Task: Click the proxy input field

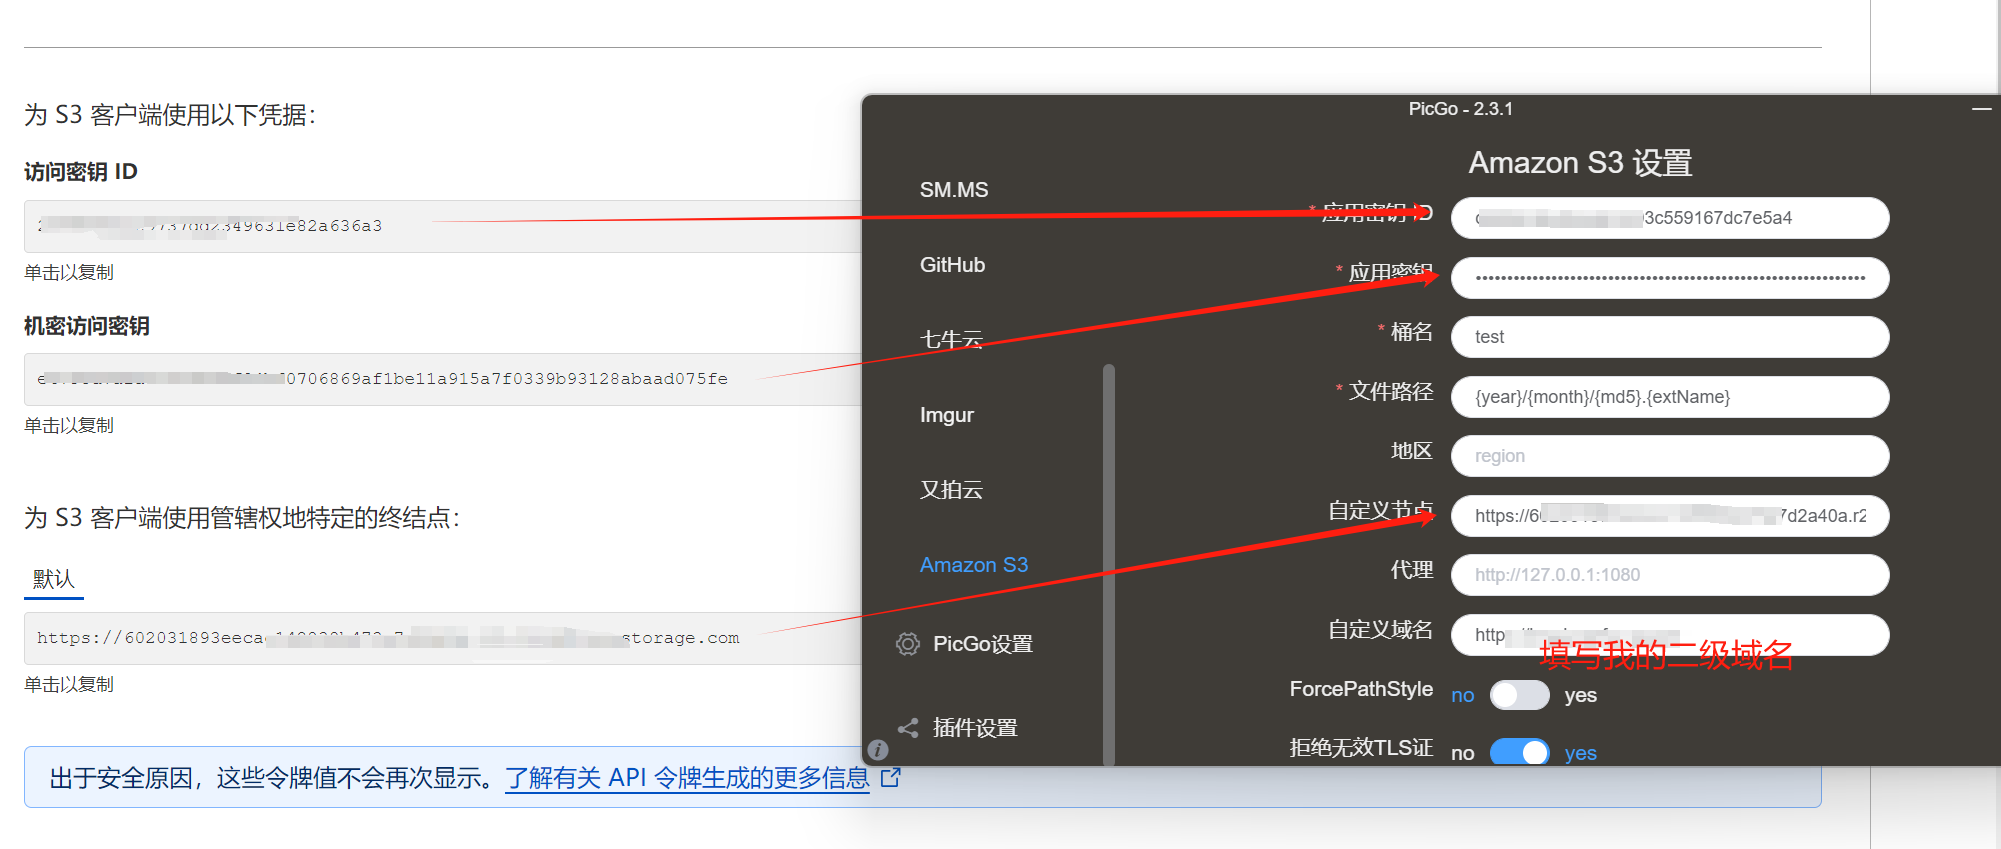Action: click(x=1669, y=575)
